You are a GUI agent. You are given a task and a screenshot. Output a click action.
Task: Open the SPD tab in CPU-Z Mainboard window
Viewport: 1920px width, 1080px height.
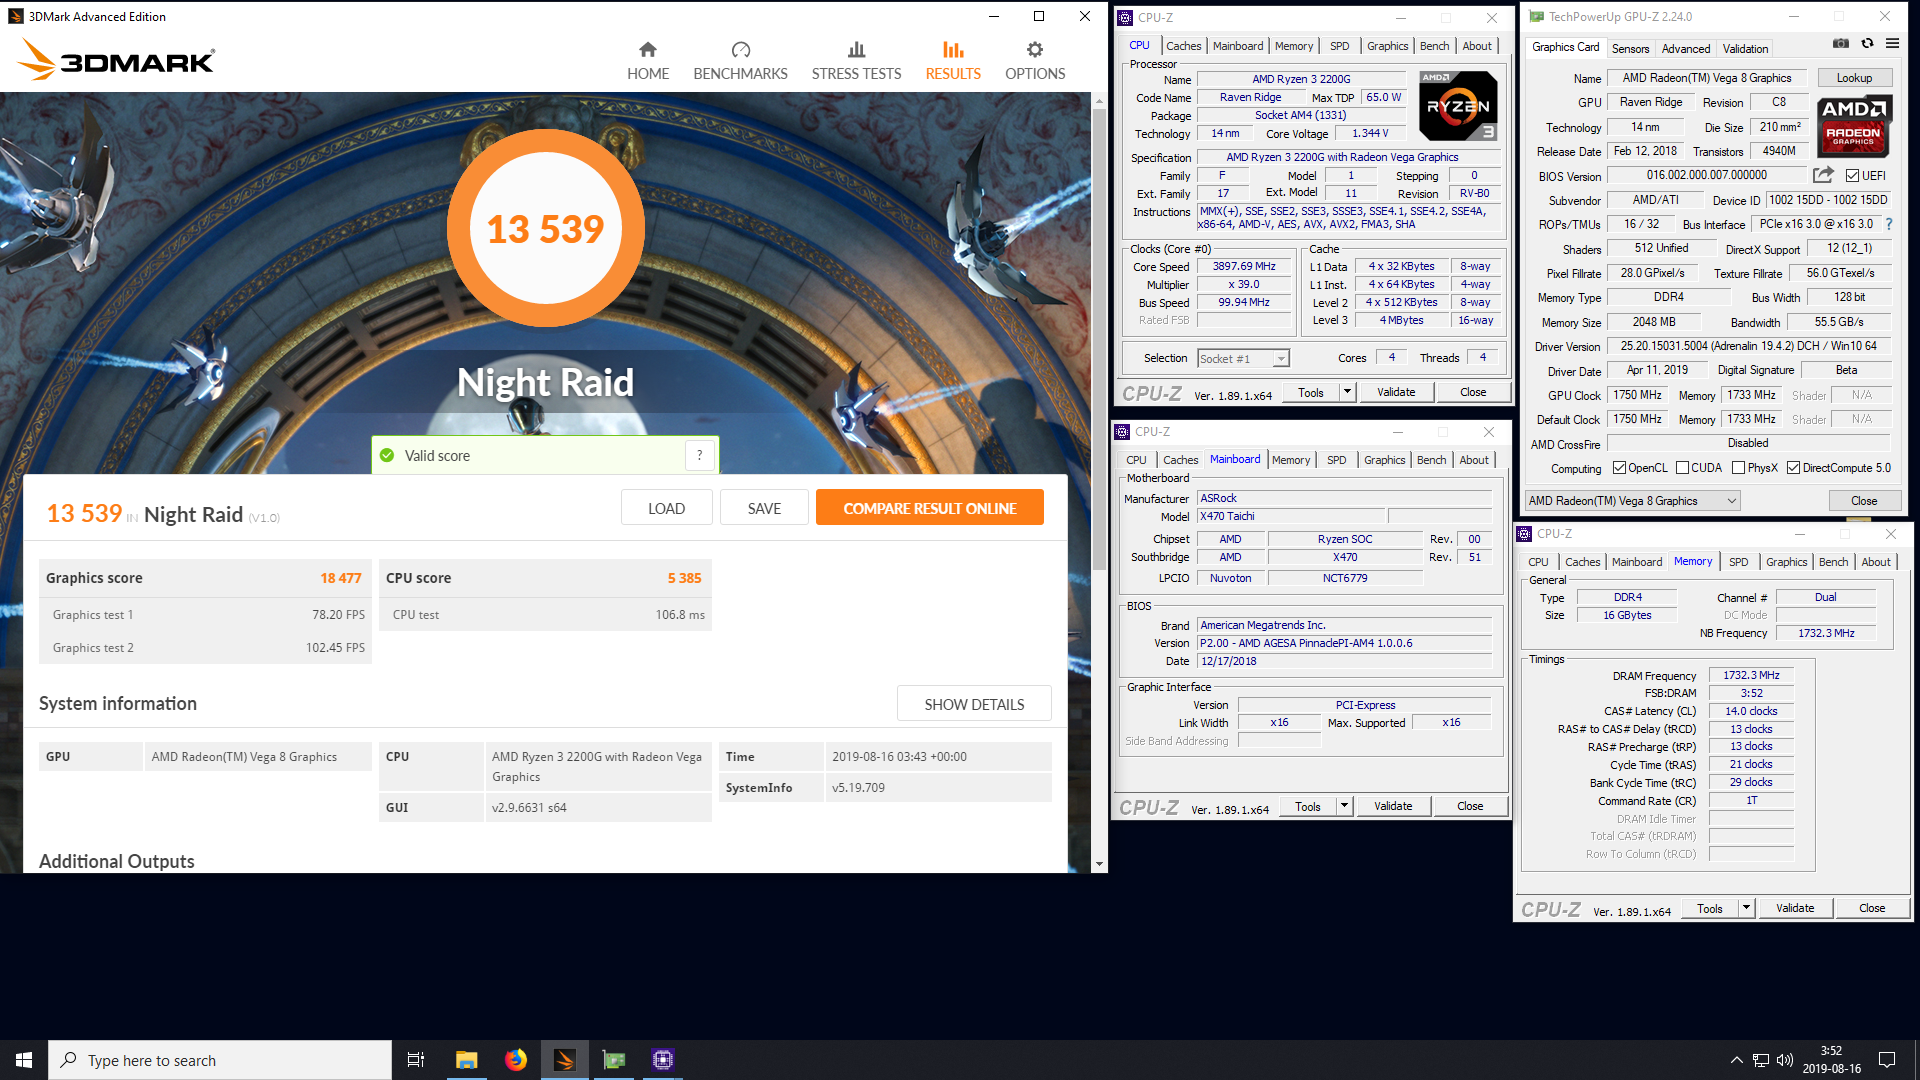[x=1336, y=460]
